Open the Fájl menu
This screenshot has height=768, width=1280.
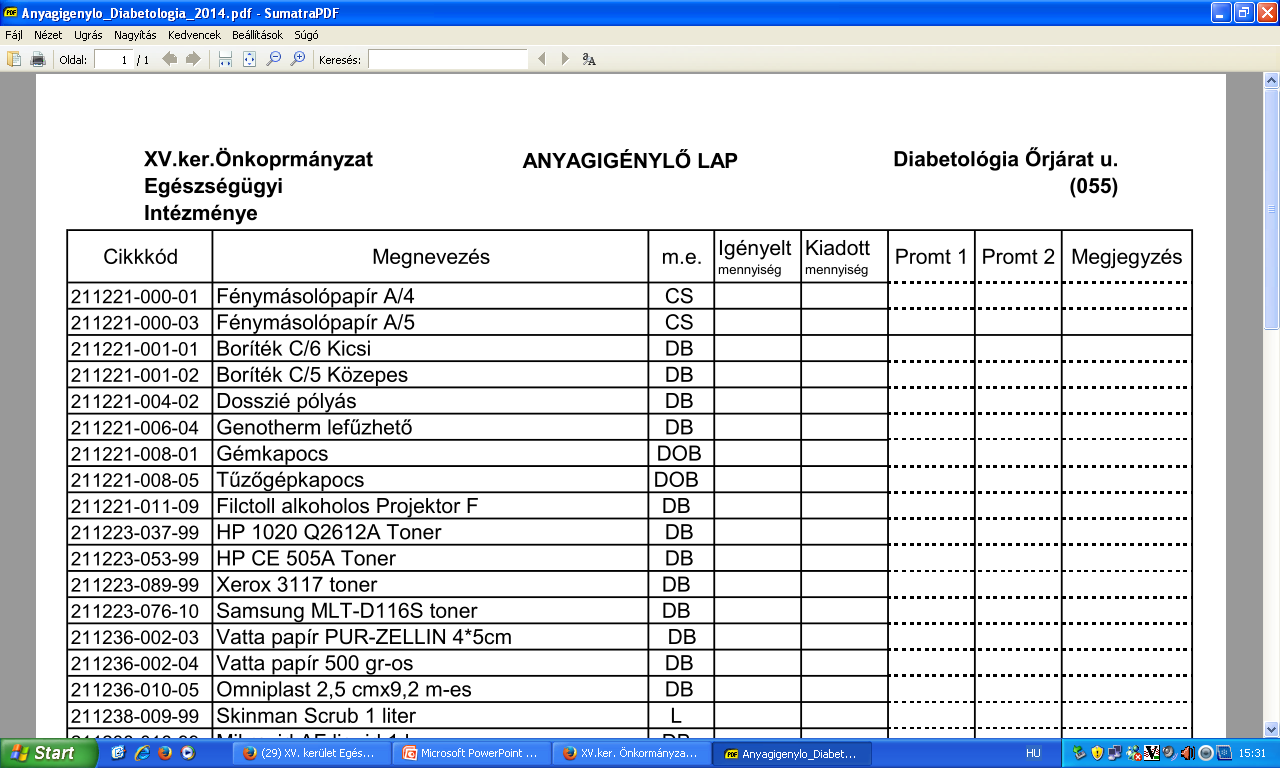click(14, 34)
